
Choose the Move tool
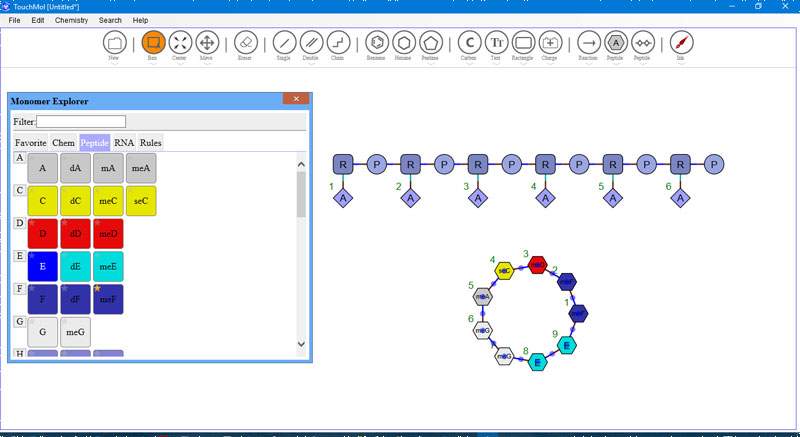tap(207, 43)
